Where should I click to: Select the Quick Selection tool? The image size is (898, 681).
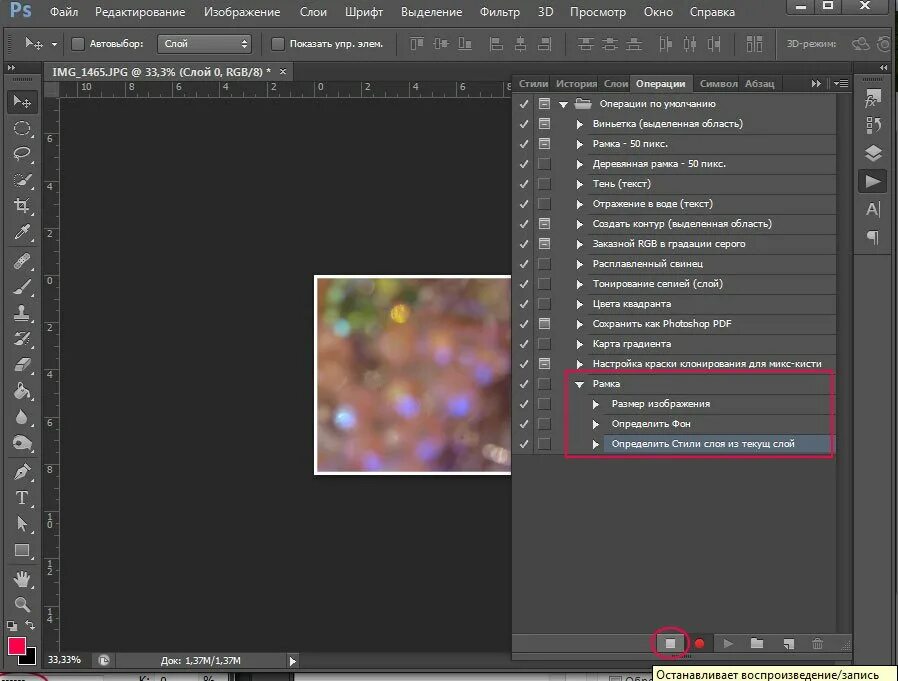[22, 180]
